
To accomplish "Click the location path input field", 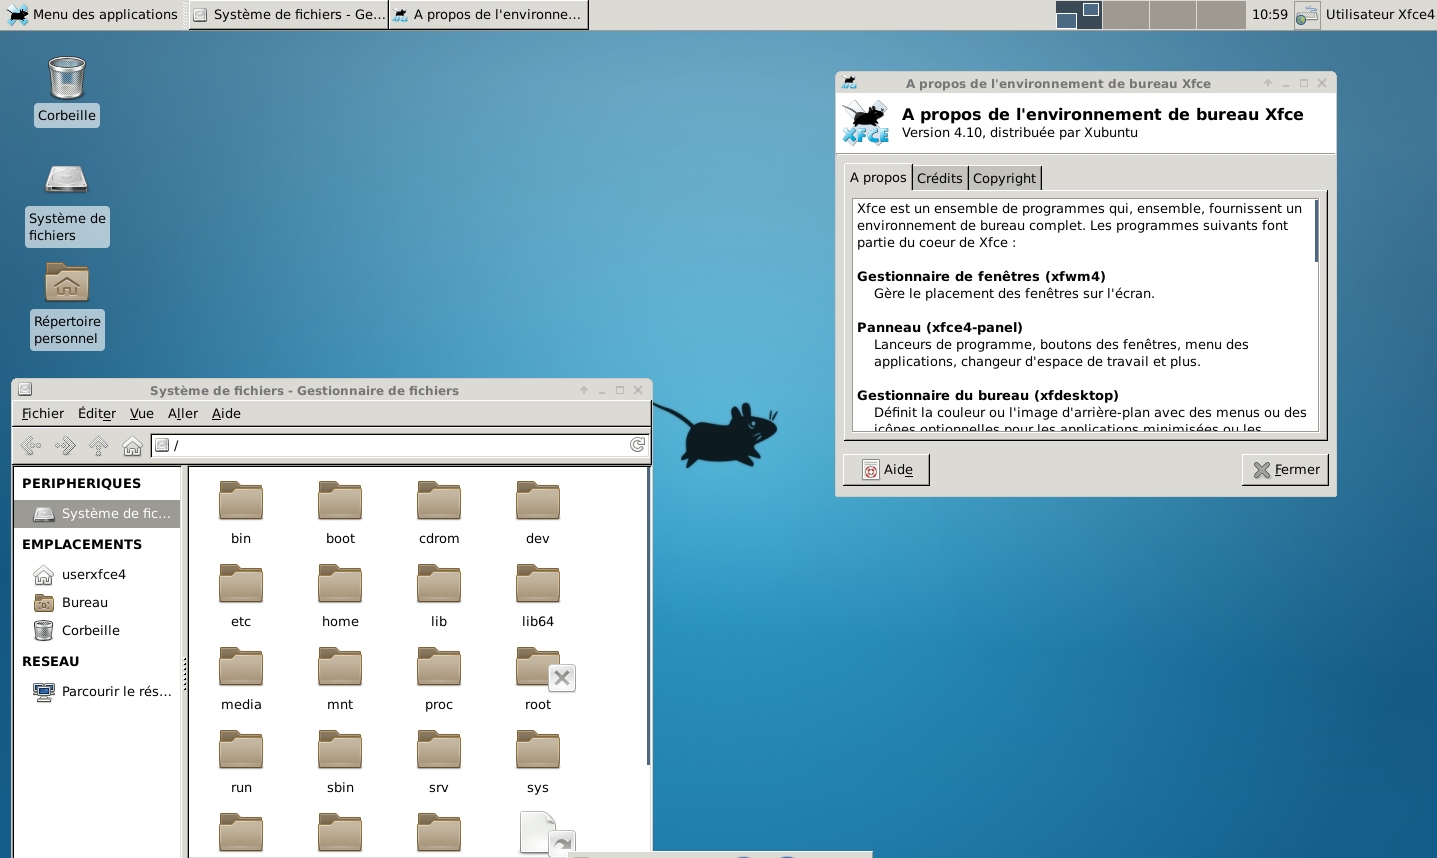I will click(400, 445).
